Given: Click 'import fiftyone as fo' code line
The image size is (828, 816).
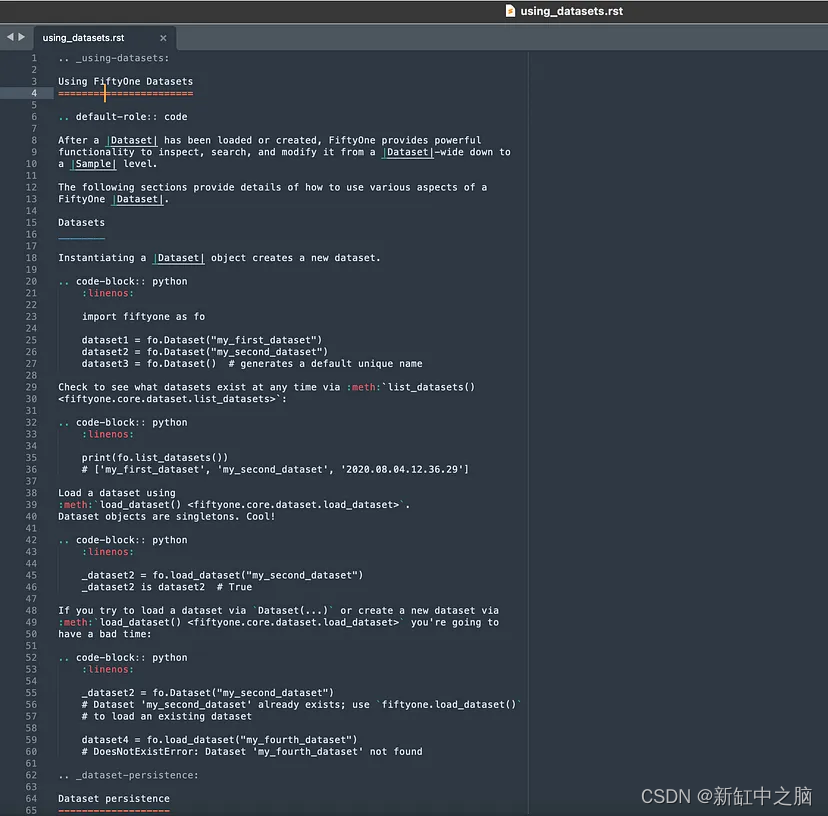Looking at the screenshot, I should coord(143,317).
